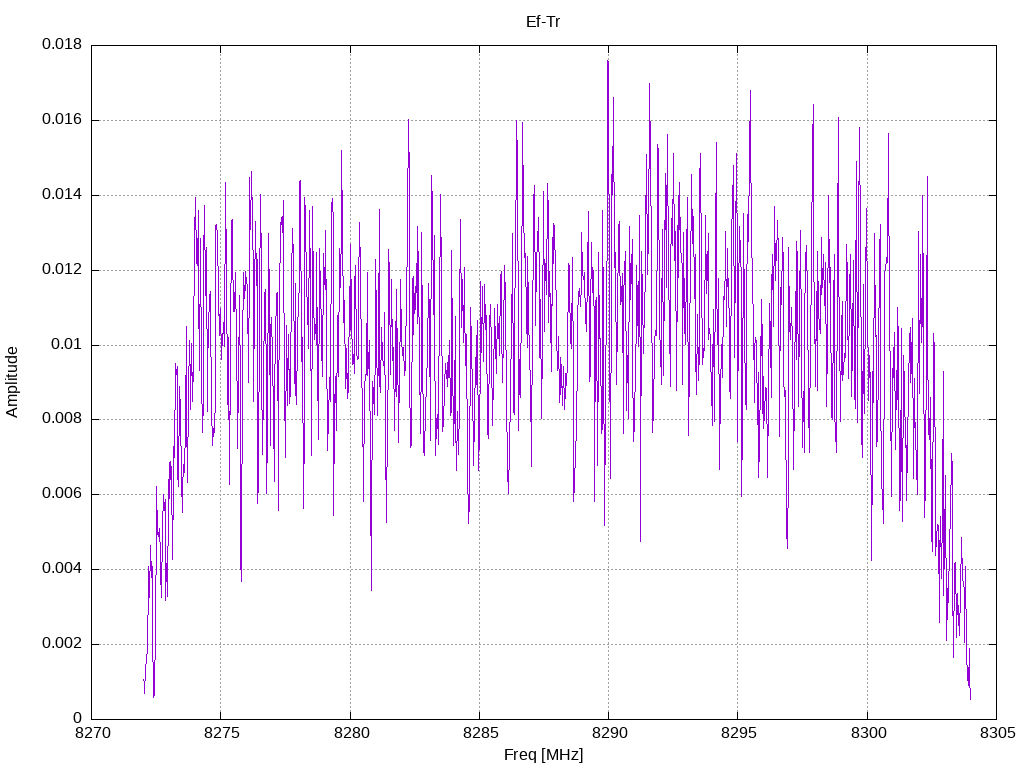Click the highest spectrum peak near 8290 MHz
The image size is (1024, 768).
coord(607,61)
